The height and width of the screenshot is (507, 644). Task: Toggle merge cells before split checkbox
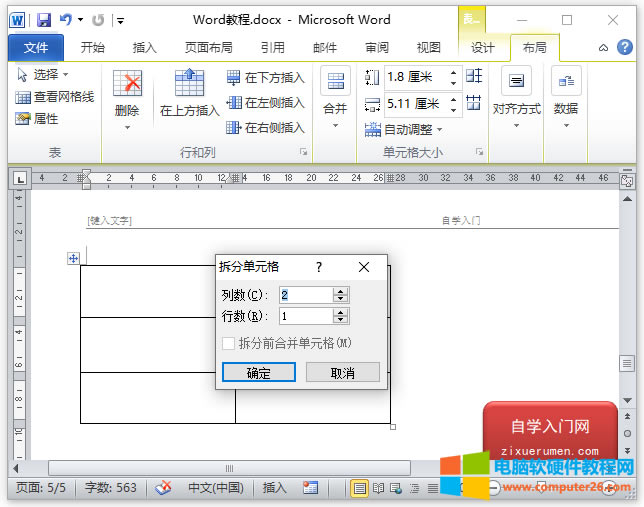pyautogui.click(x=229, y=343)
